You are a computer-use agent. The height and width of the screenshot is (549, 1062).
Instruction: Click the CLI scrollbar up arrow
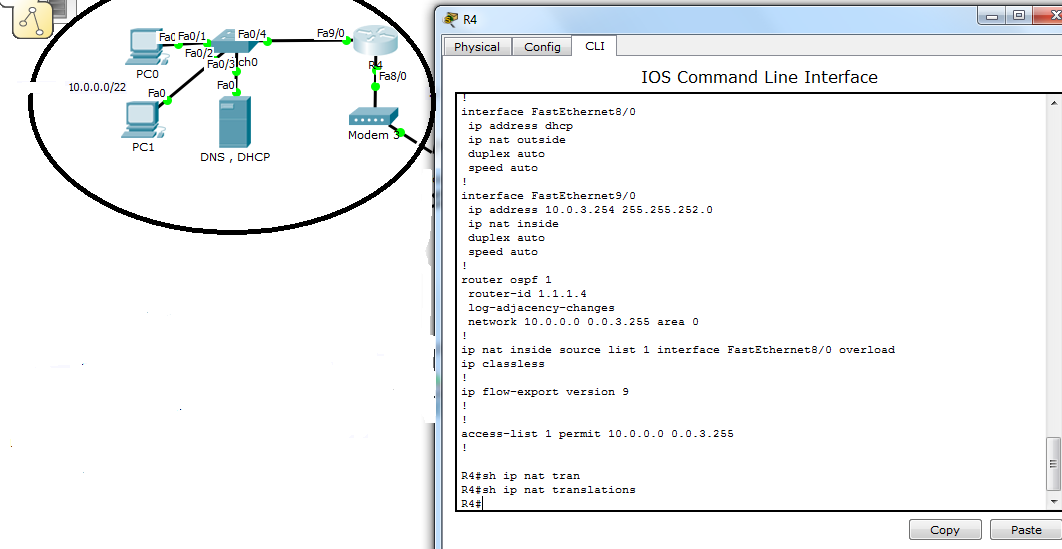[1053, 102]
